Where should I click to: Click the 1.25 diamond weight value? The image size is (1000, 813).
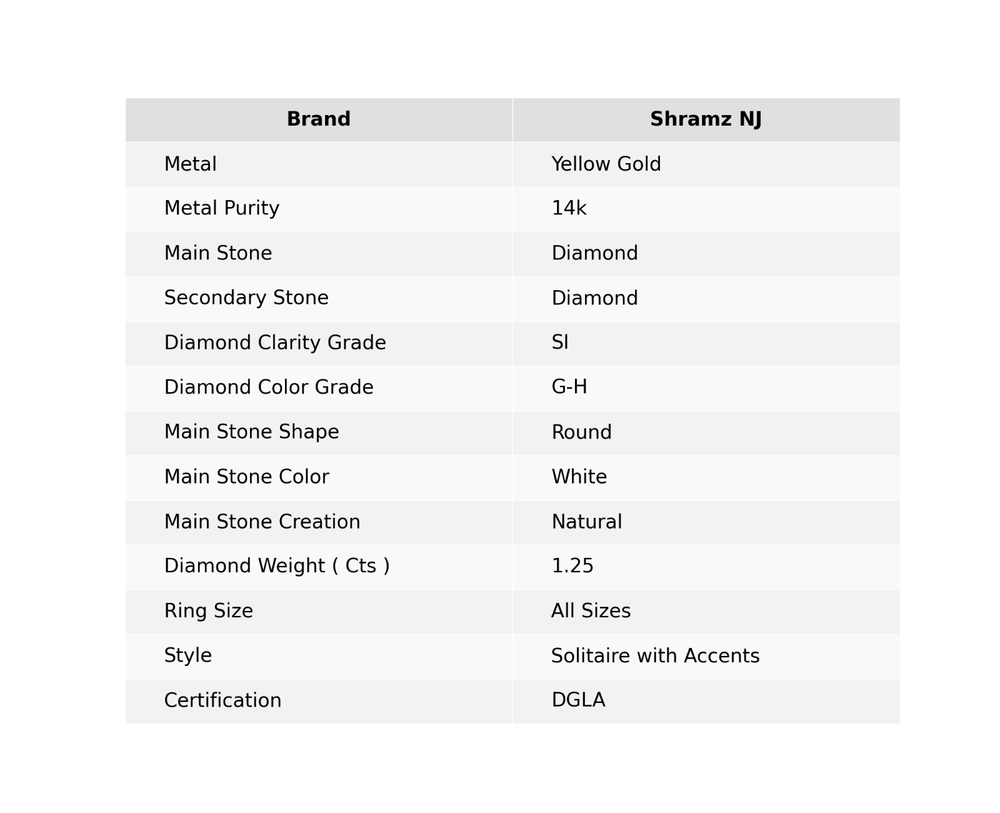click(572, 567)
